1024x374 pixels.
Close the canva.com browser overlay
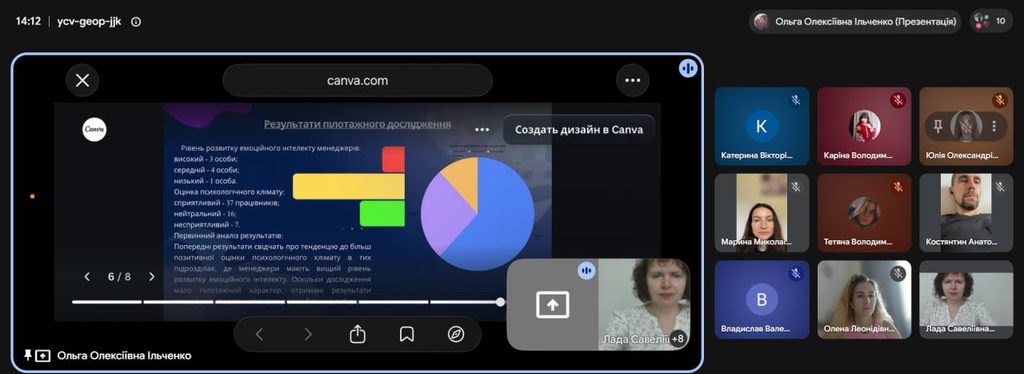click(82, 81)
